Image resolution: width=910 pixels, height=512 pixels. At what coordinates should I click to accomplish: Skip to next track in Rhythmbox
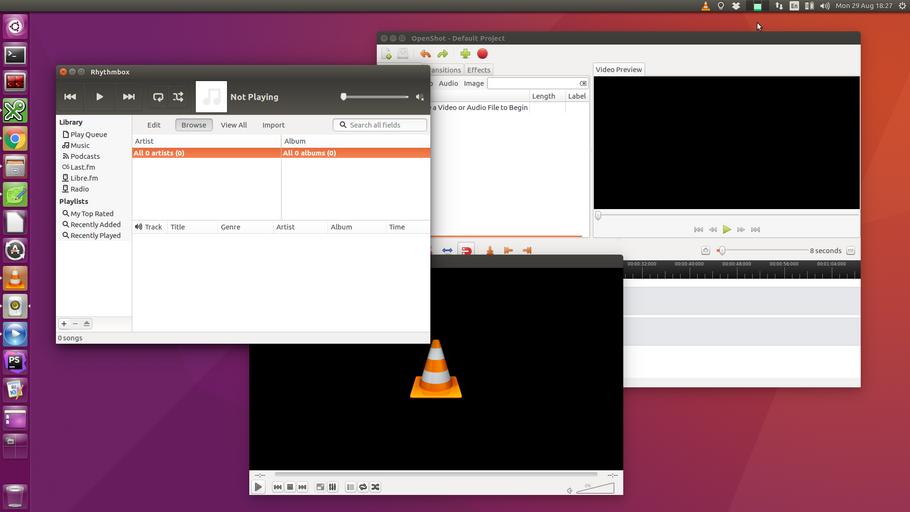click(x=128, y=97)
